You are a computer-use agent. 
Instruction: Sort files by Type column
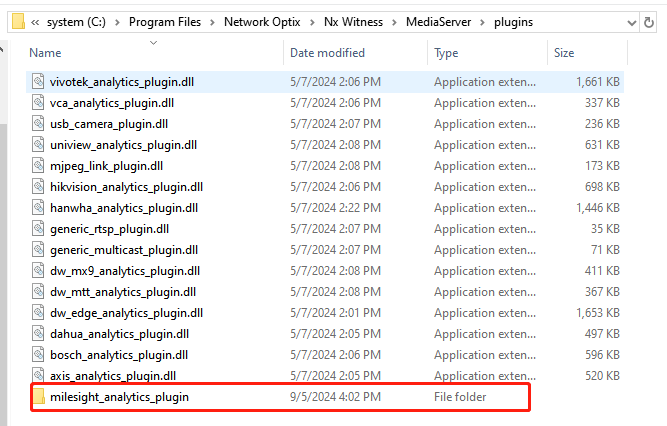coord(446,53)
